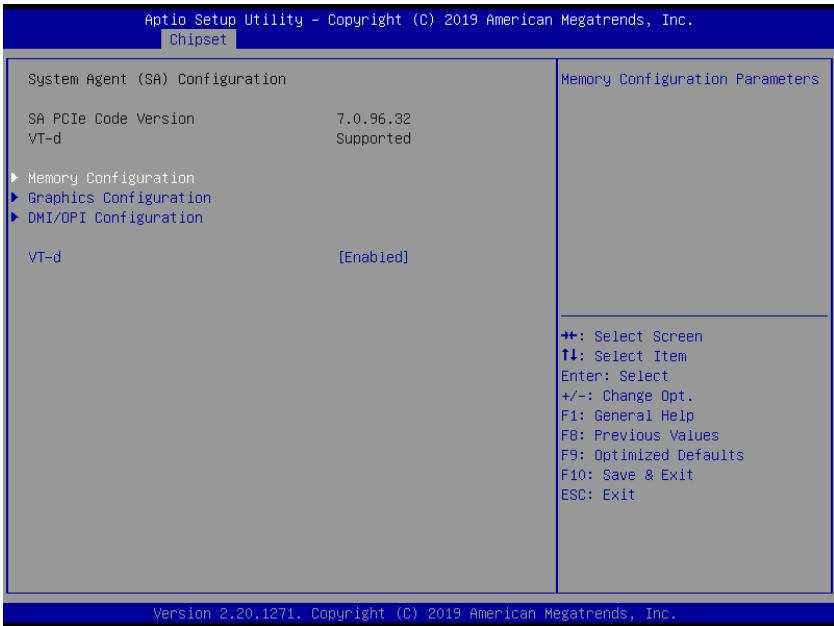834x626 pixels.
Task: Click the F1: General Help hint
Action: [628, 415]
